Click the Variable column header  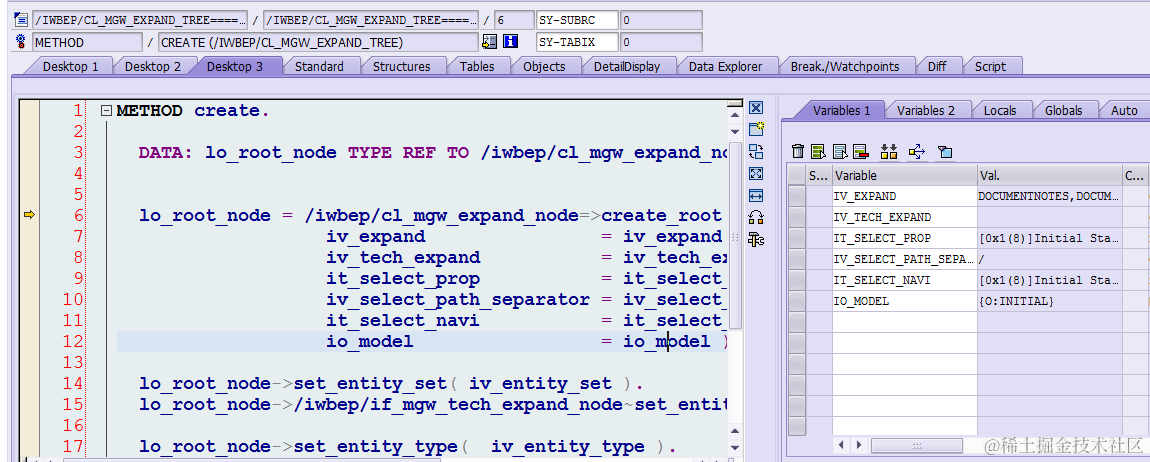click(904, 175)
